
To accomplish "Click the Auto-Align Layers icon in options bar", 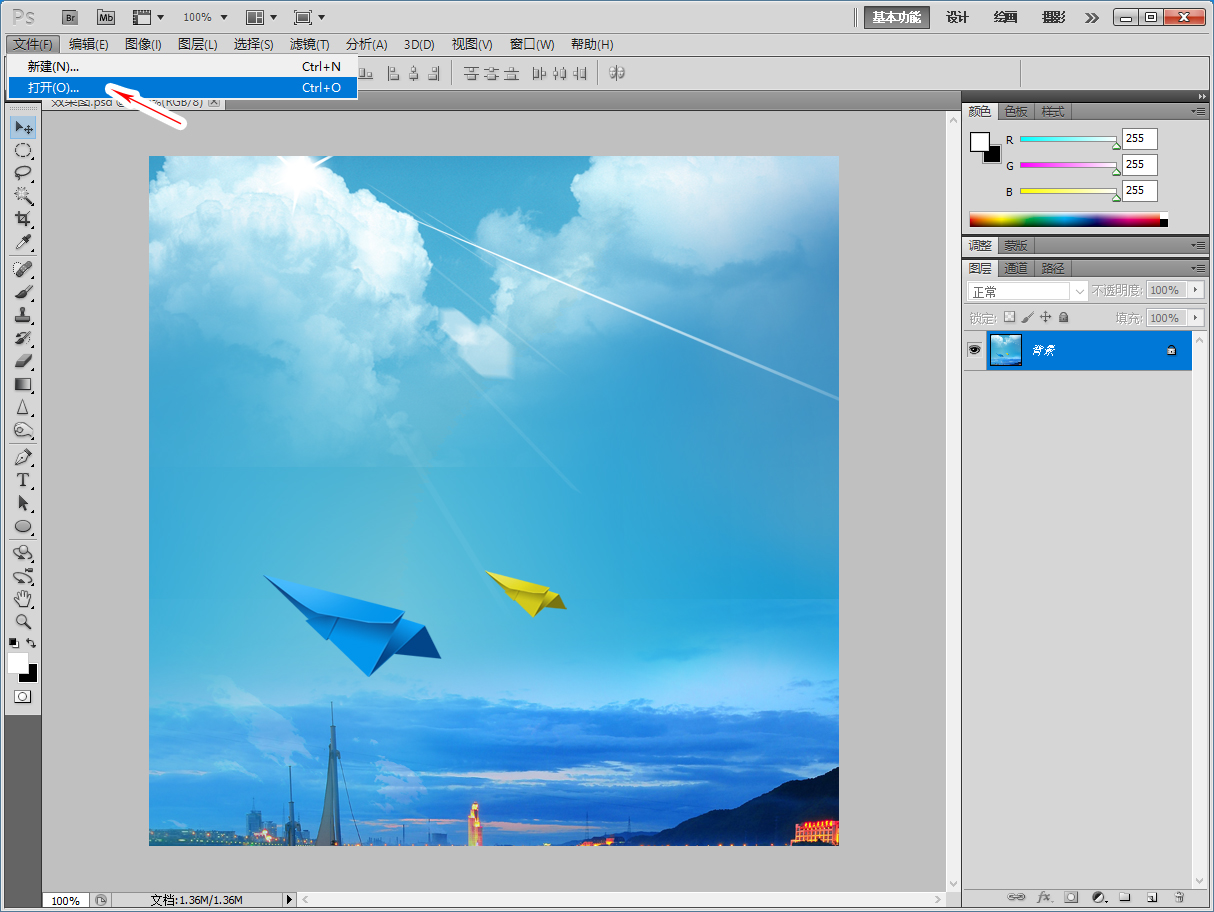I will [x=617, y=73].
